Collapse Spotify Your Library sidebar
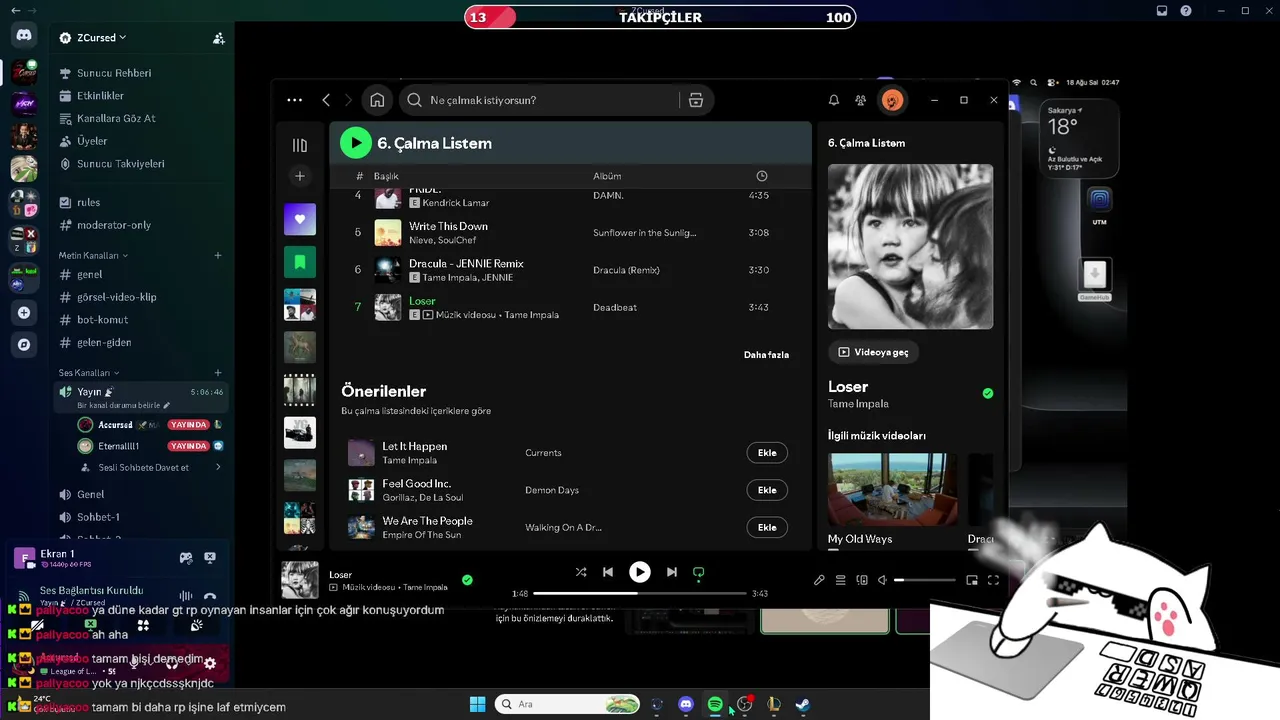The height and width of the screenshot is (720, 1280). click(300, 145)
